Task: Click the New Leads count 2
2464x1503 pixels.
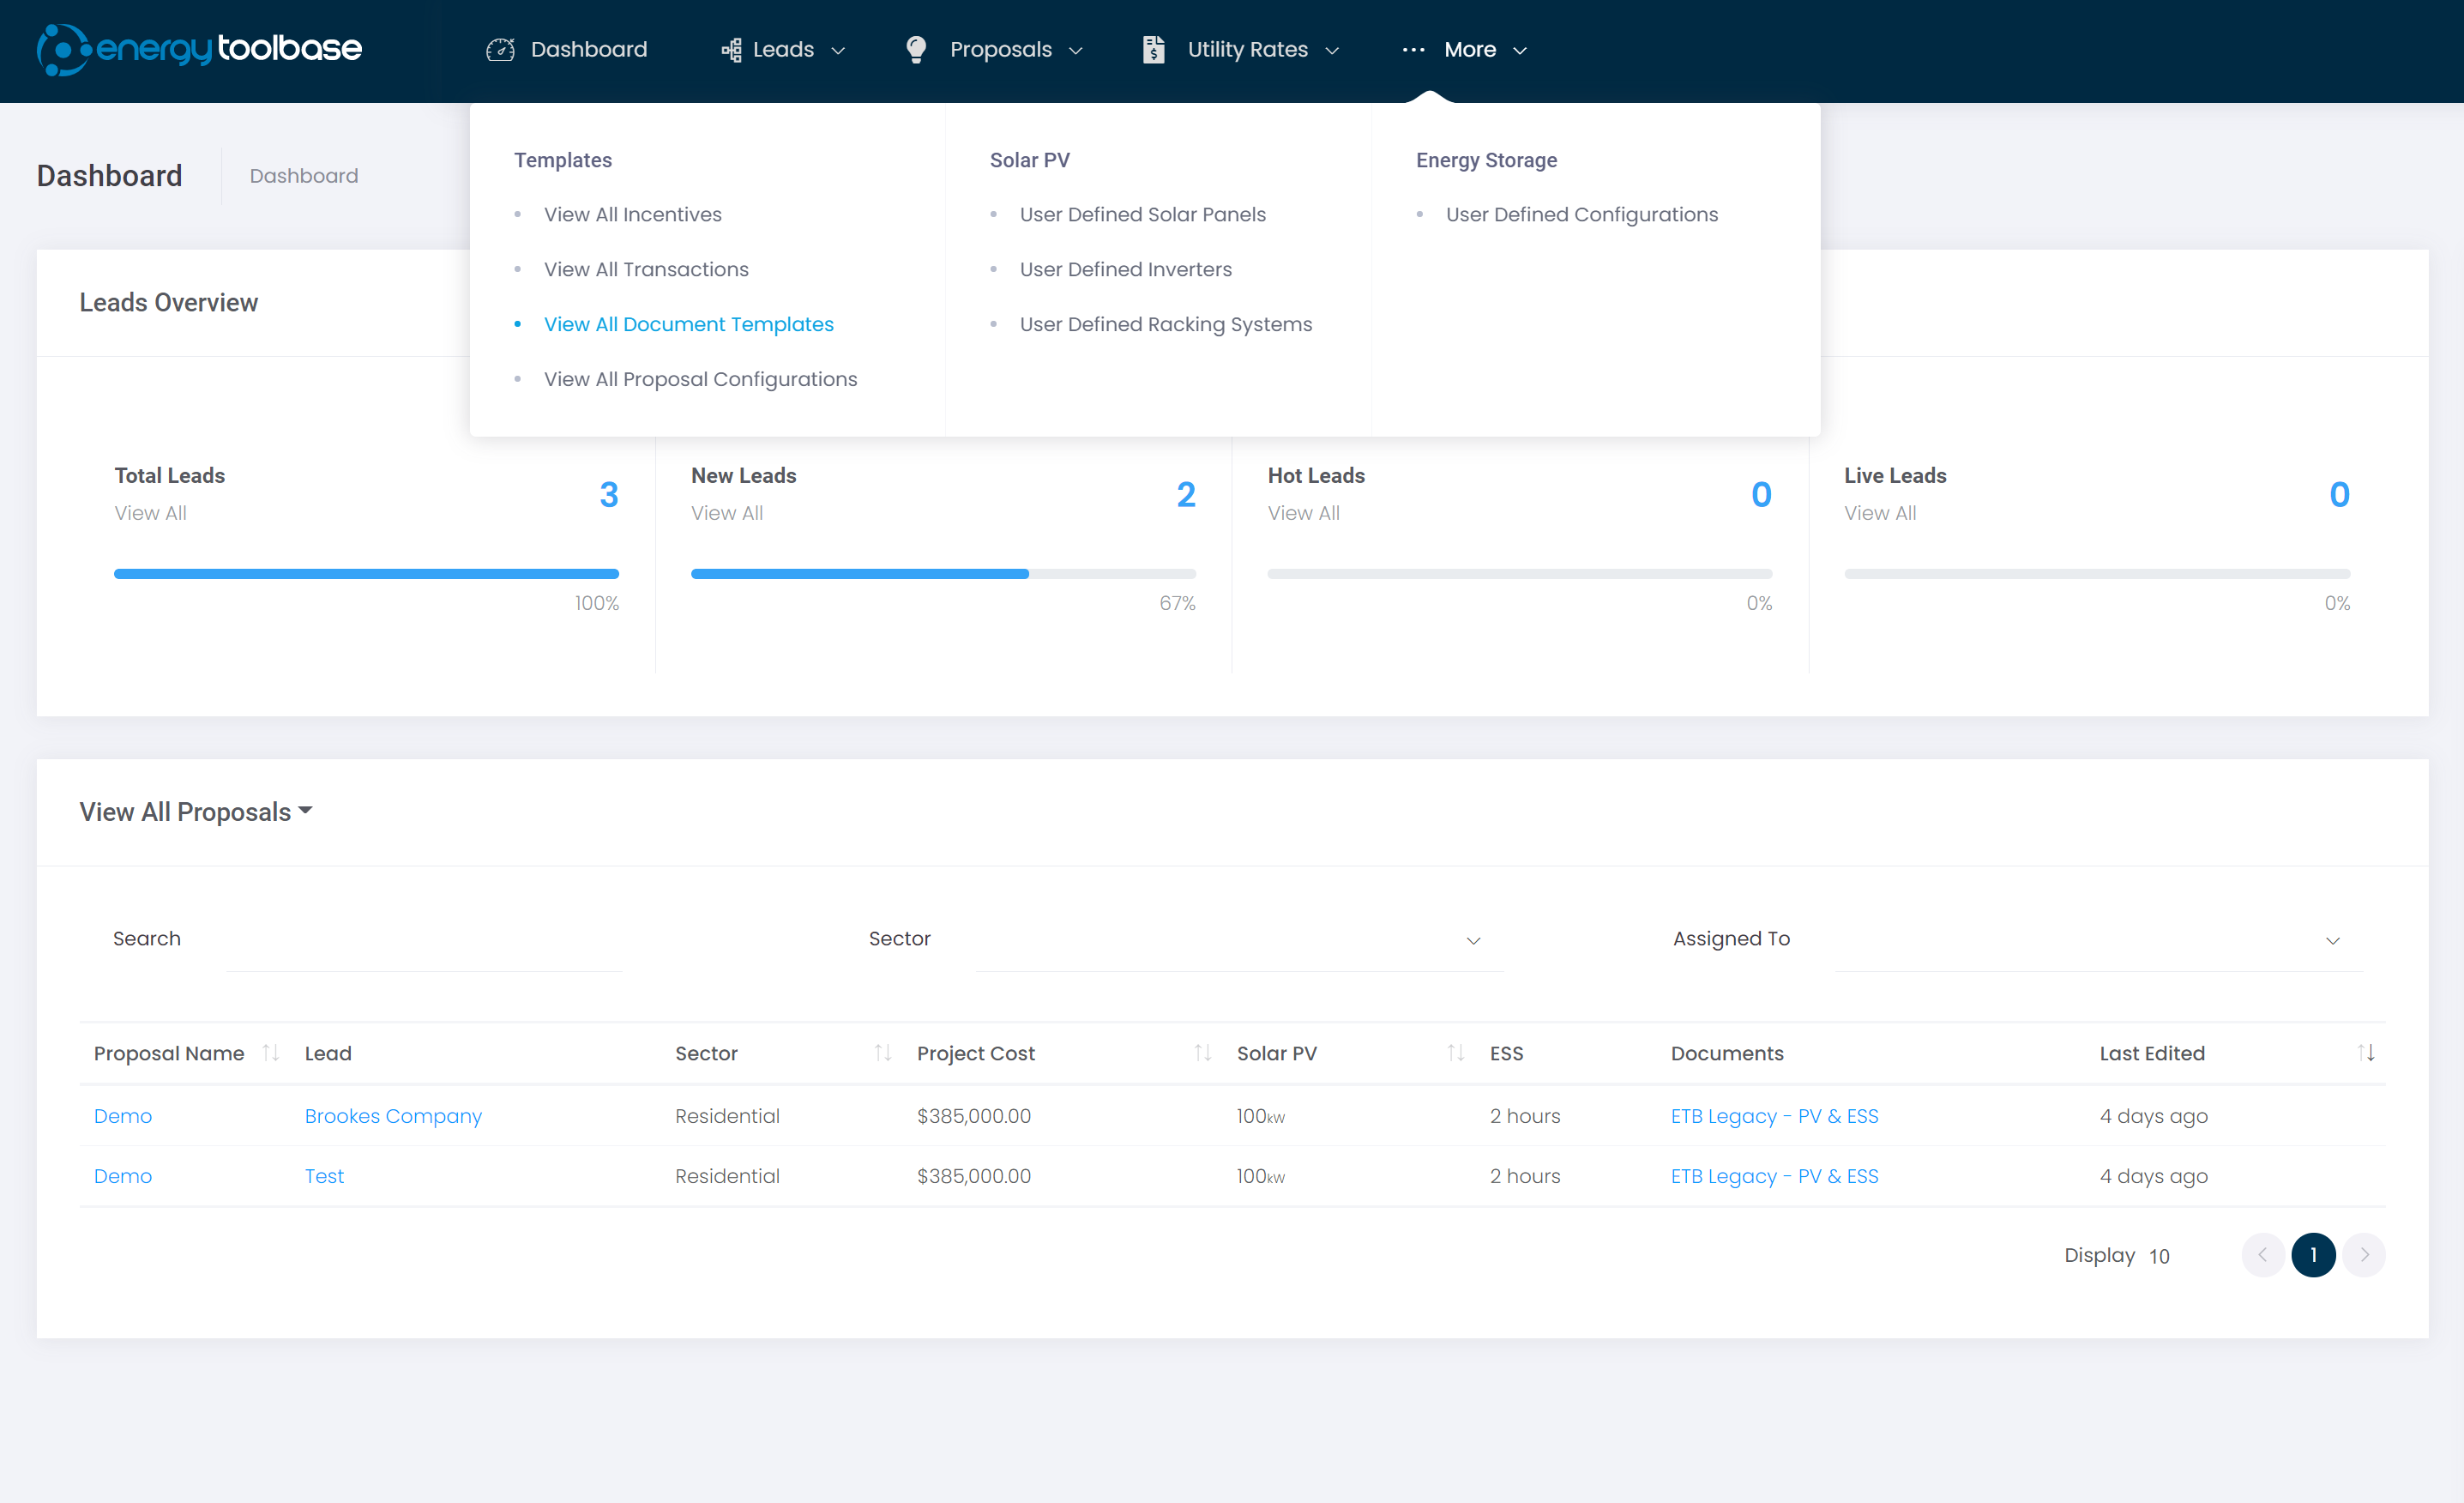Action: click(1186, 494)
